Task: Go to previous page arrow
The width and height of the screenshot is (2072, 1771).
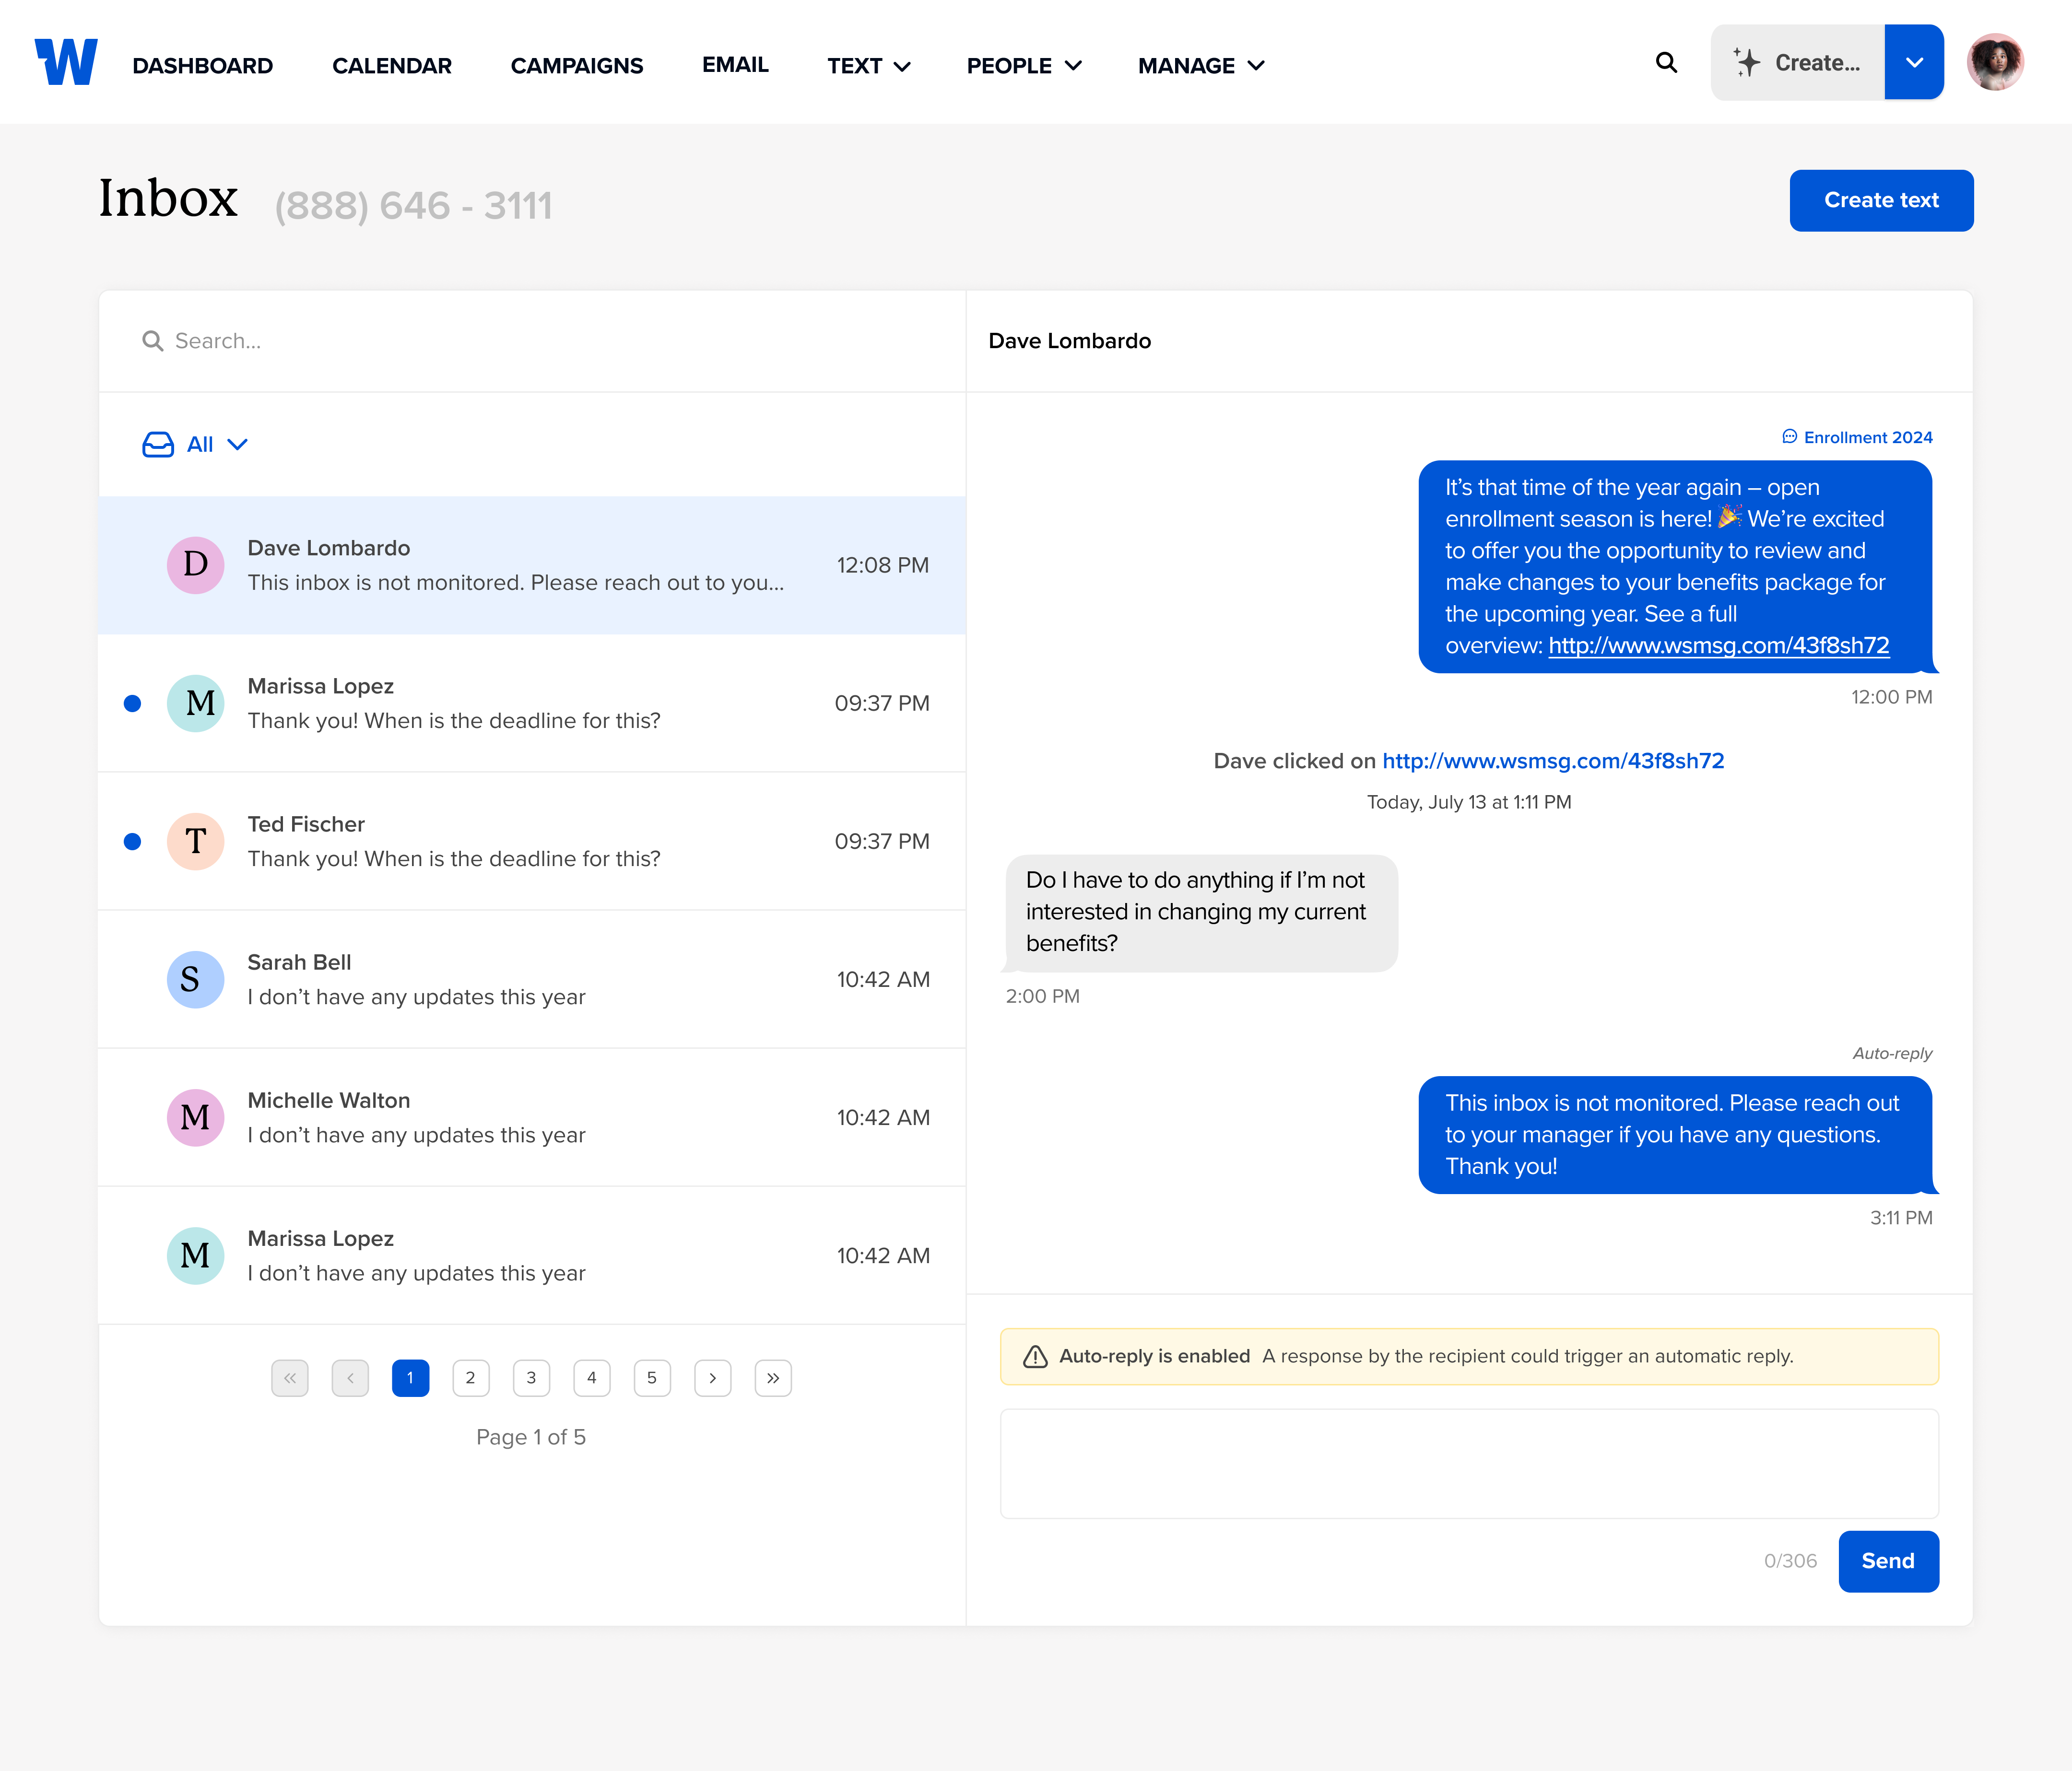Action: tap(350, 1378)
